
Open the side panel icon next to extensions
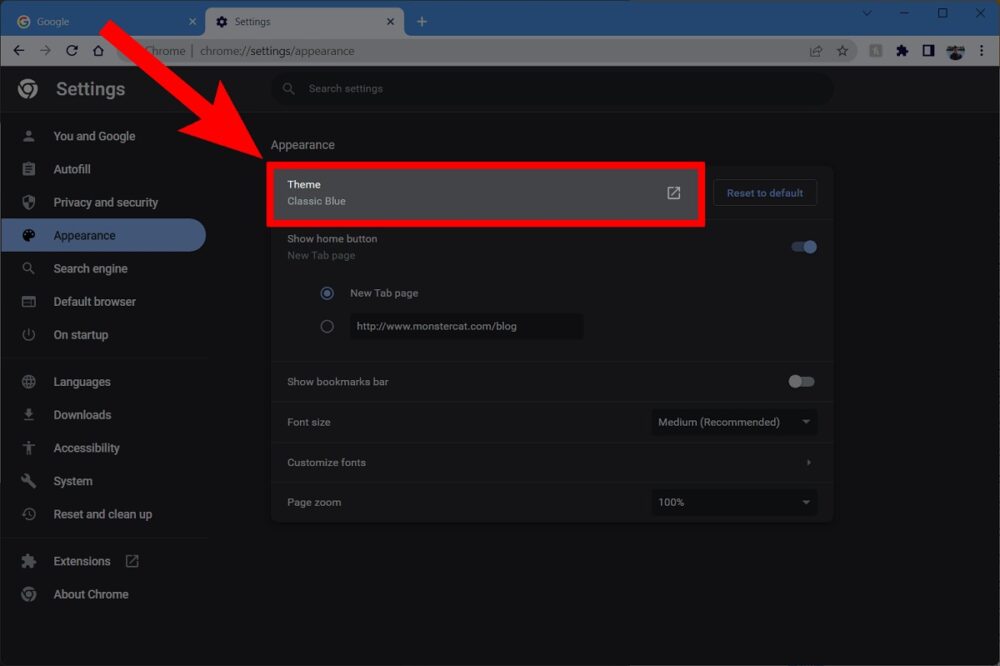(930, 51)
